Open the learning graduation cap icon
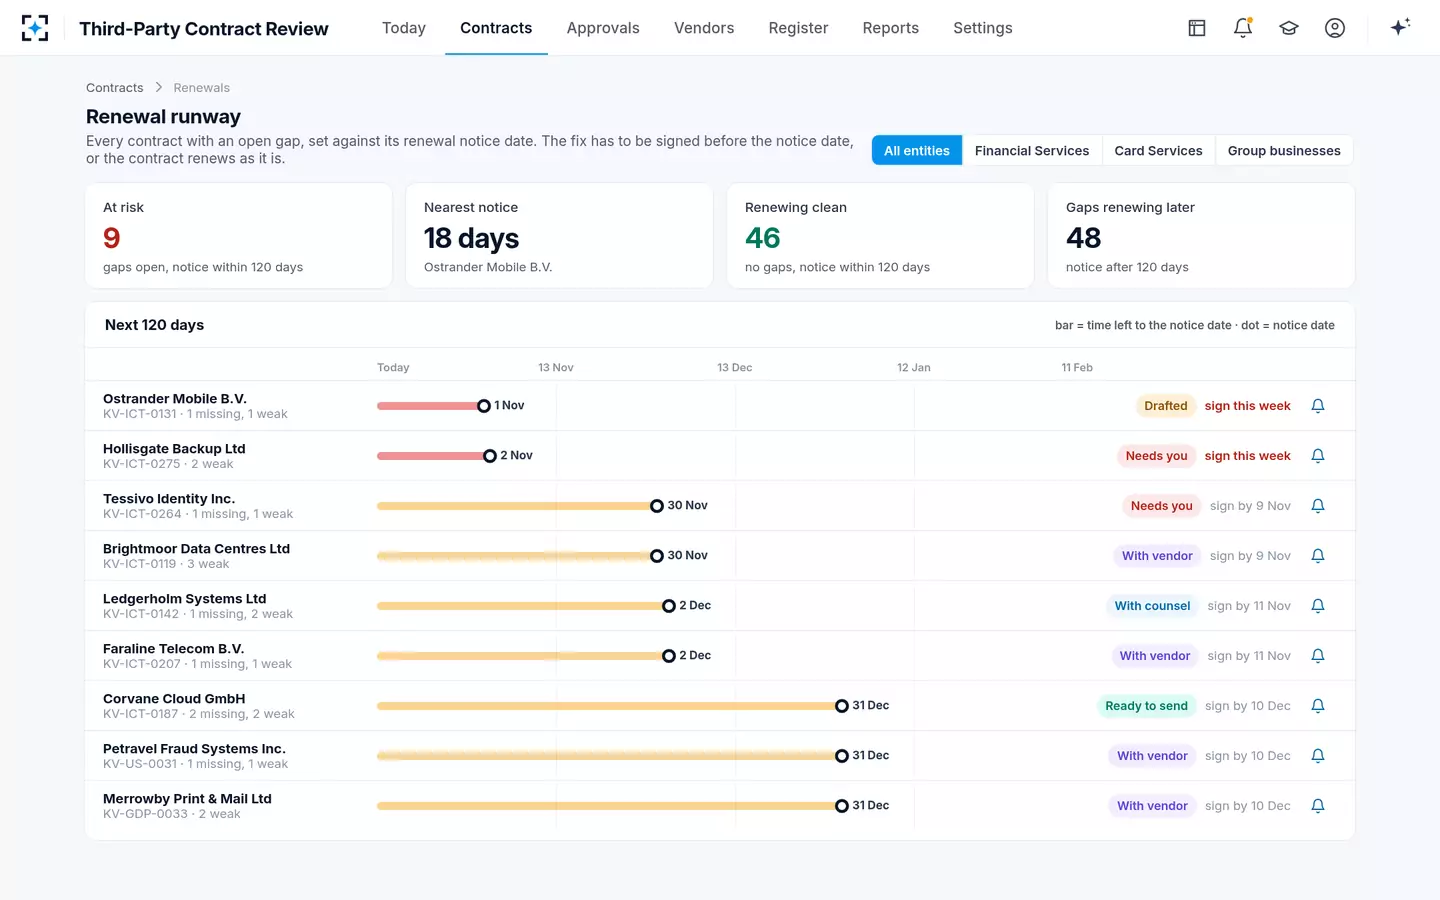The image size is (1440, 900). coord(1289,28)
